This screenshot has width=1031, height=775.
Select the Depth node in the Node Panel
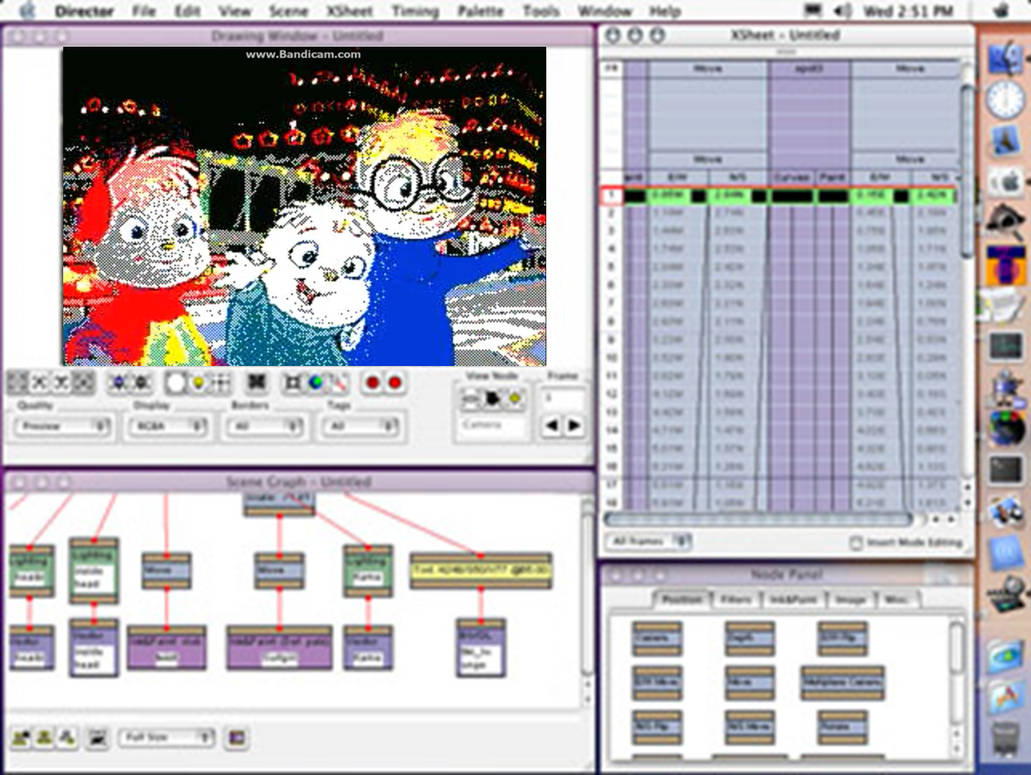coord(750,639)
